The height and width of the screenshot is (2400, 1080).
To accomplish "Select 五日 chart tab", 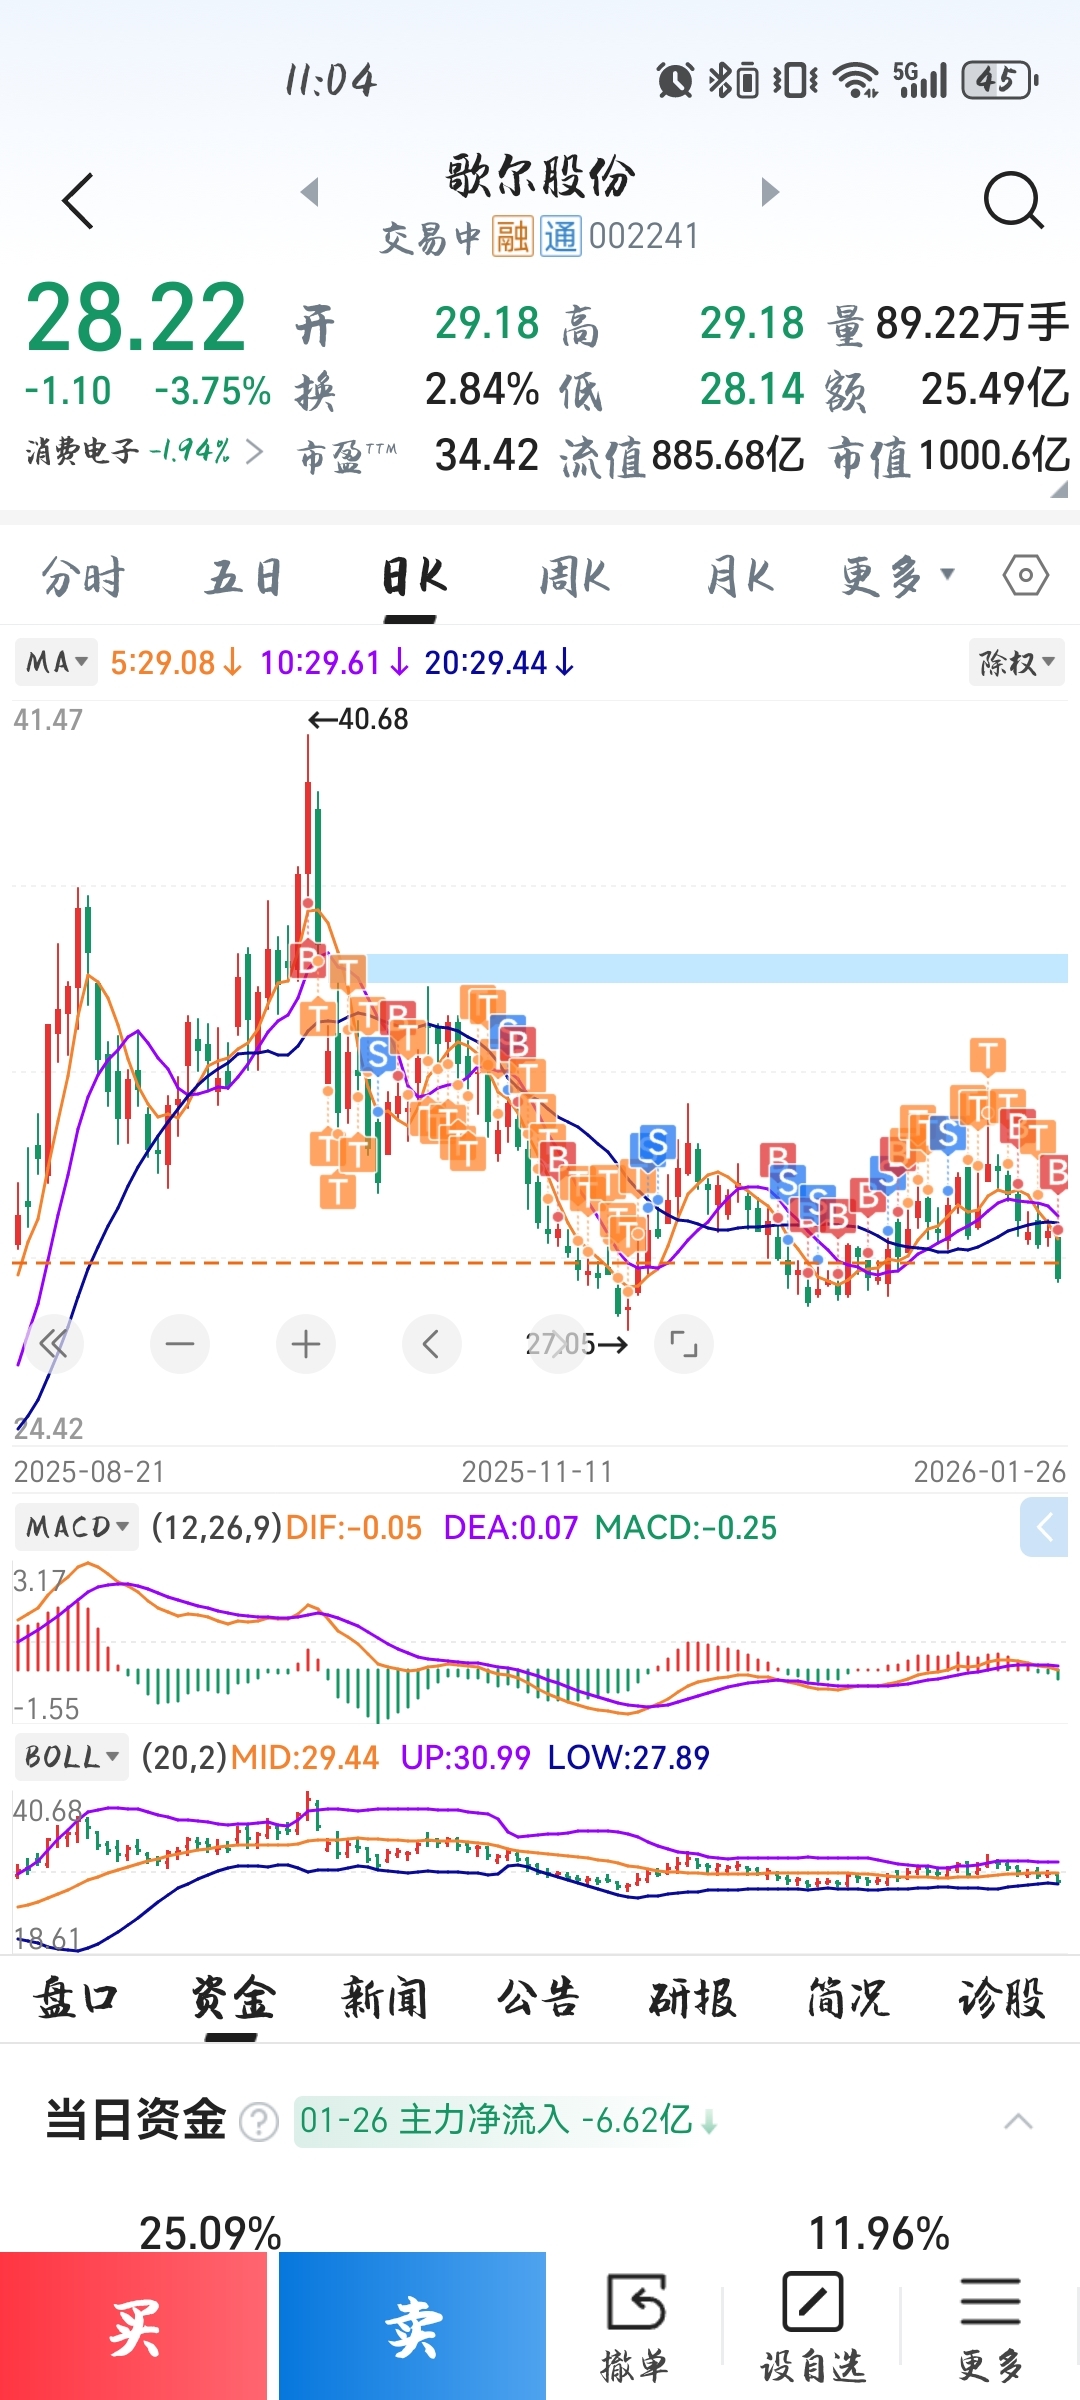I will [x=245, y=577].
